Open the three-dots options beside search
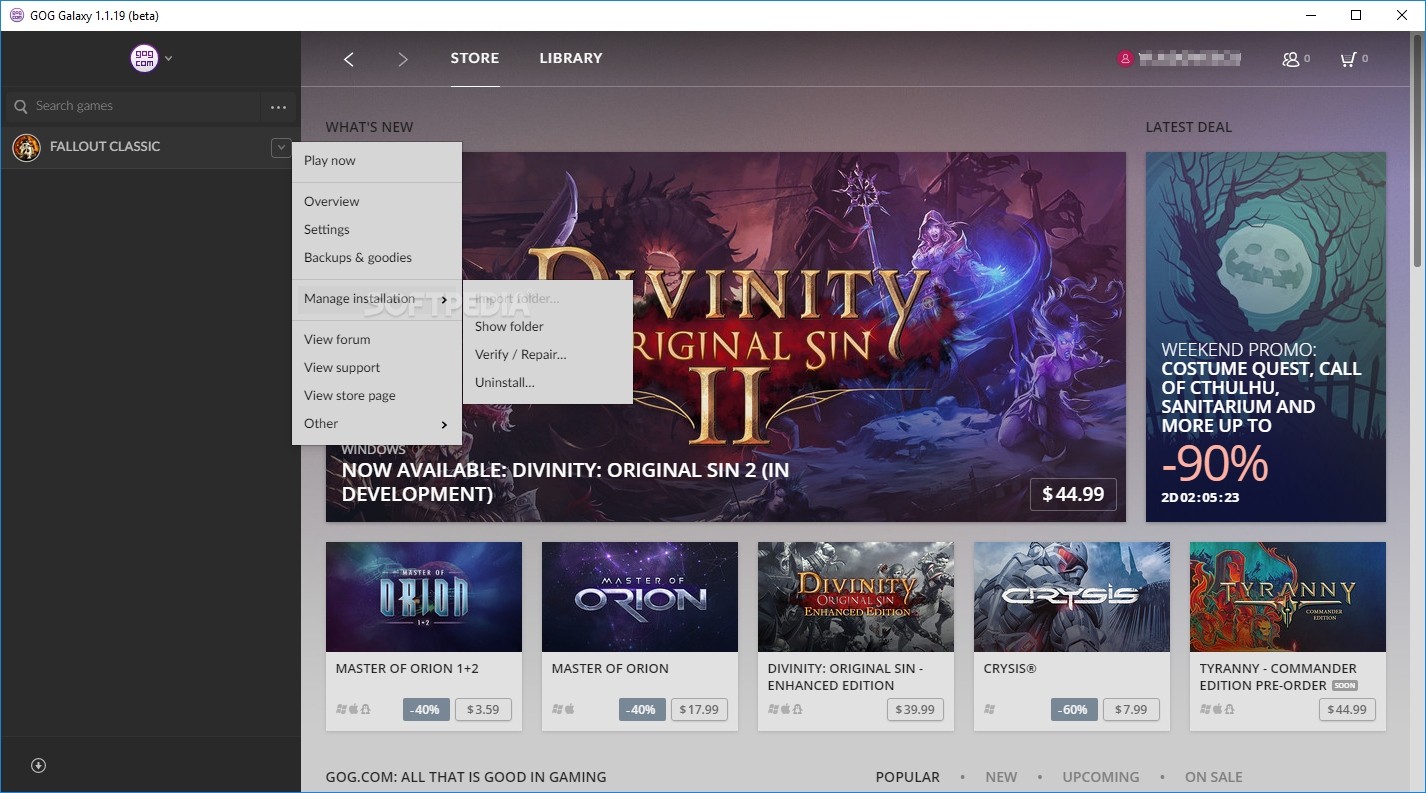 pos(278,107)
